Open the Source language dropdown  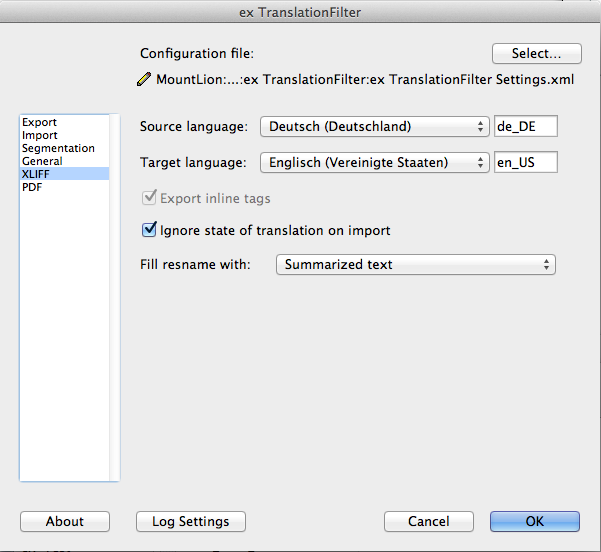[x=374, y=126]
